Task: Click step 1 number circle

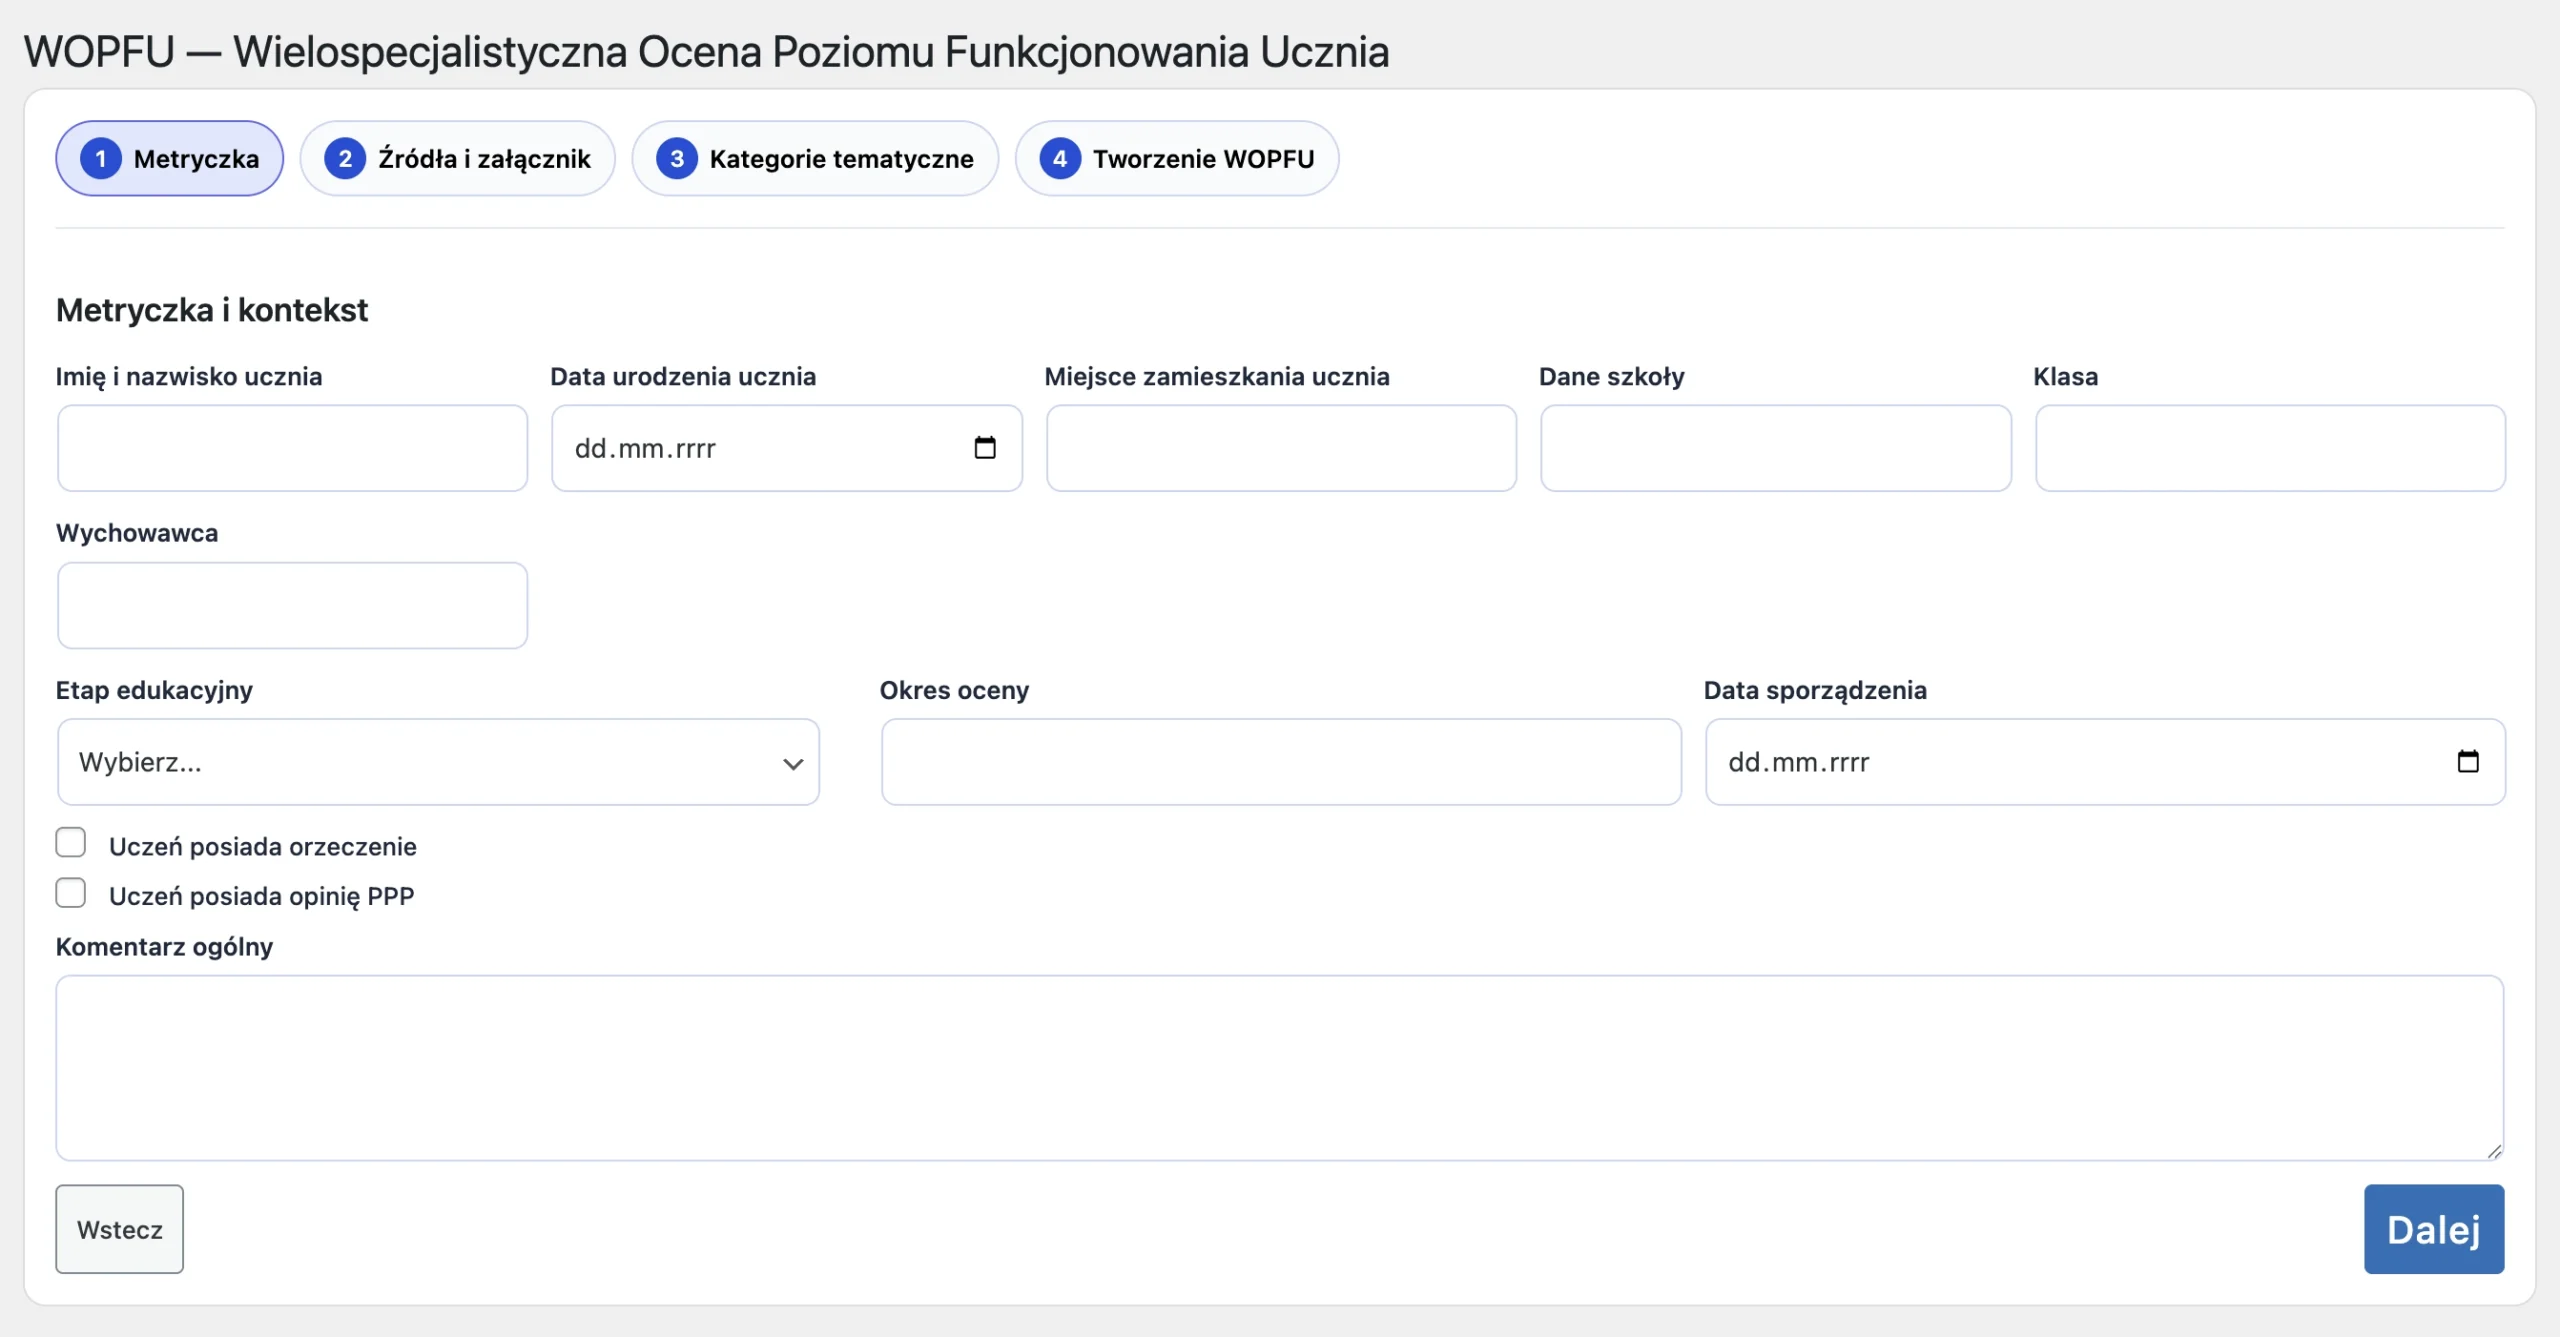Action: (100, 159)
